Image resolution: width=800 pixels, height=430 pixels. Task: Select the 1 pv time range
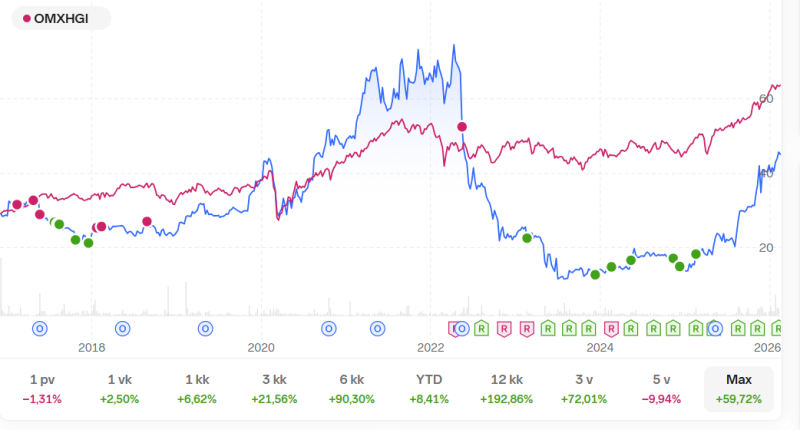point(42,389)
